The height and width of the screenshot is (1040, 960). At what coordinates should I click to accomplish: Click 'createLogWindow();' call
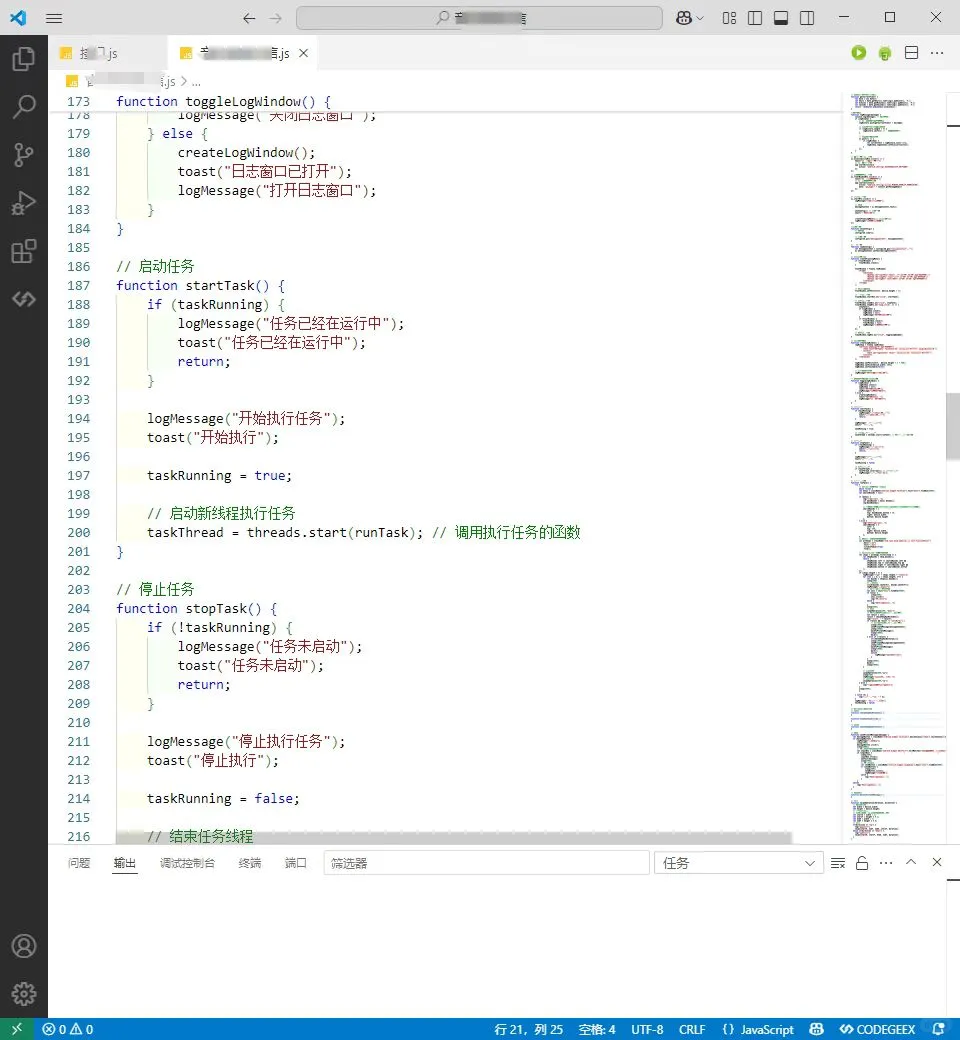click(246, 153)
